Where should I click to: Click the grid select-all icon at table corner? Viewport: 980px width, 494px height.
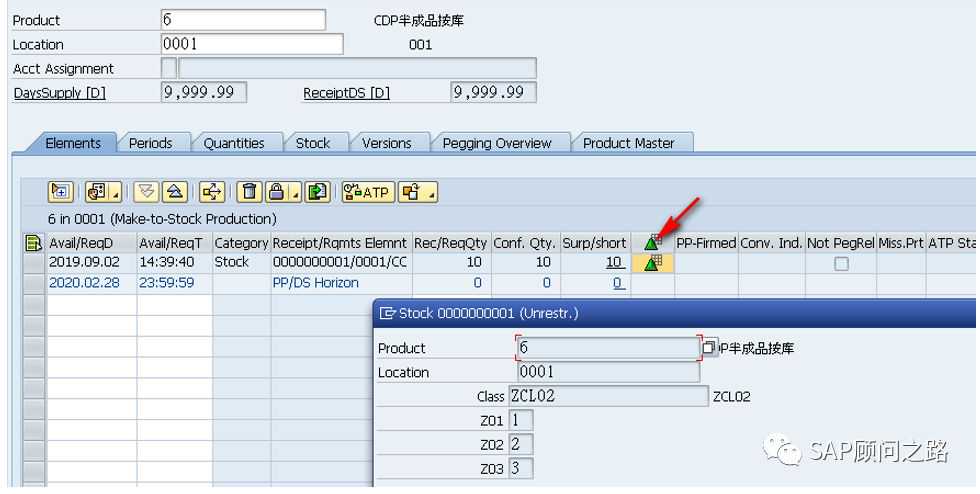tap(33, 243)
